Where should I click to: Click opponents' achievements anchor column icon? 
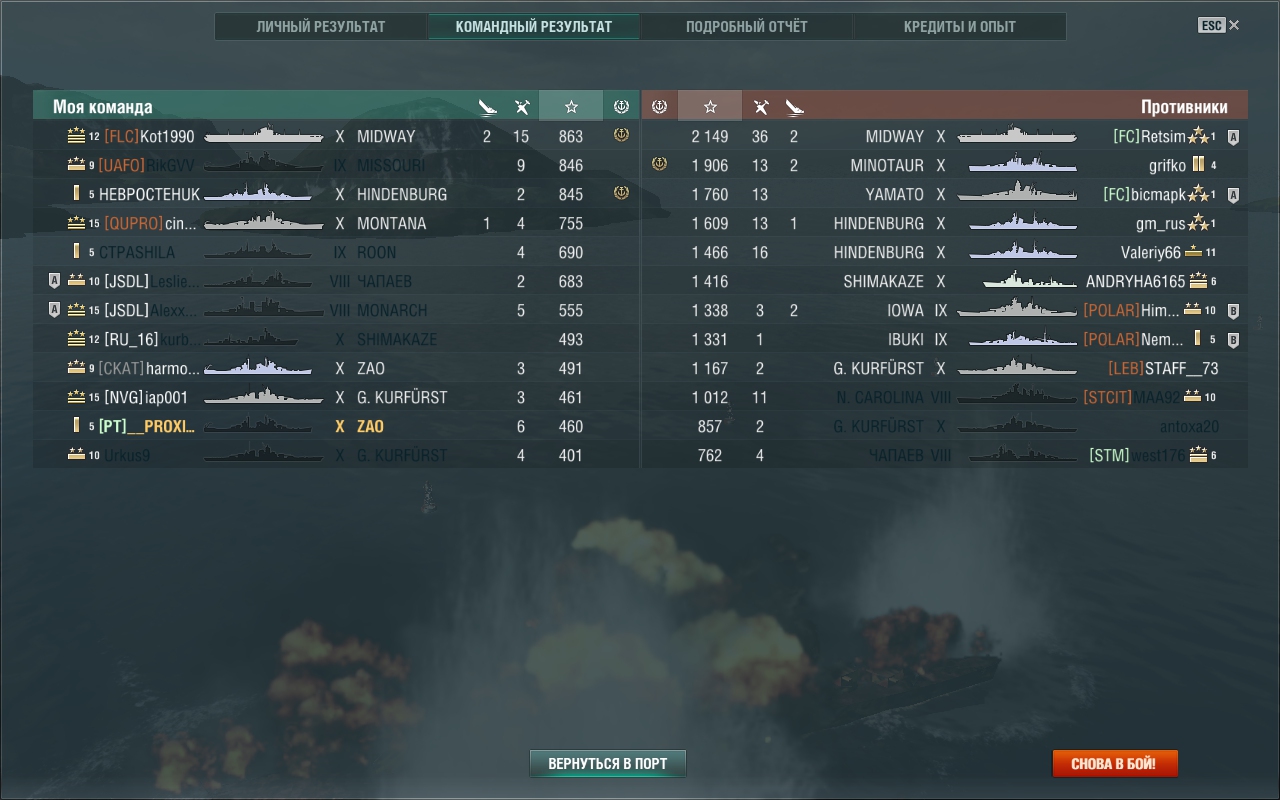click(659, 106)
